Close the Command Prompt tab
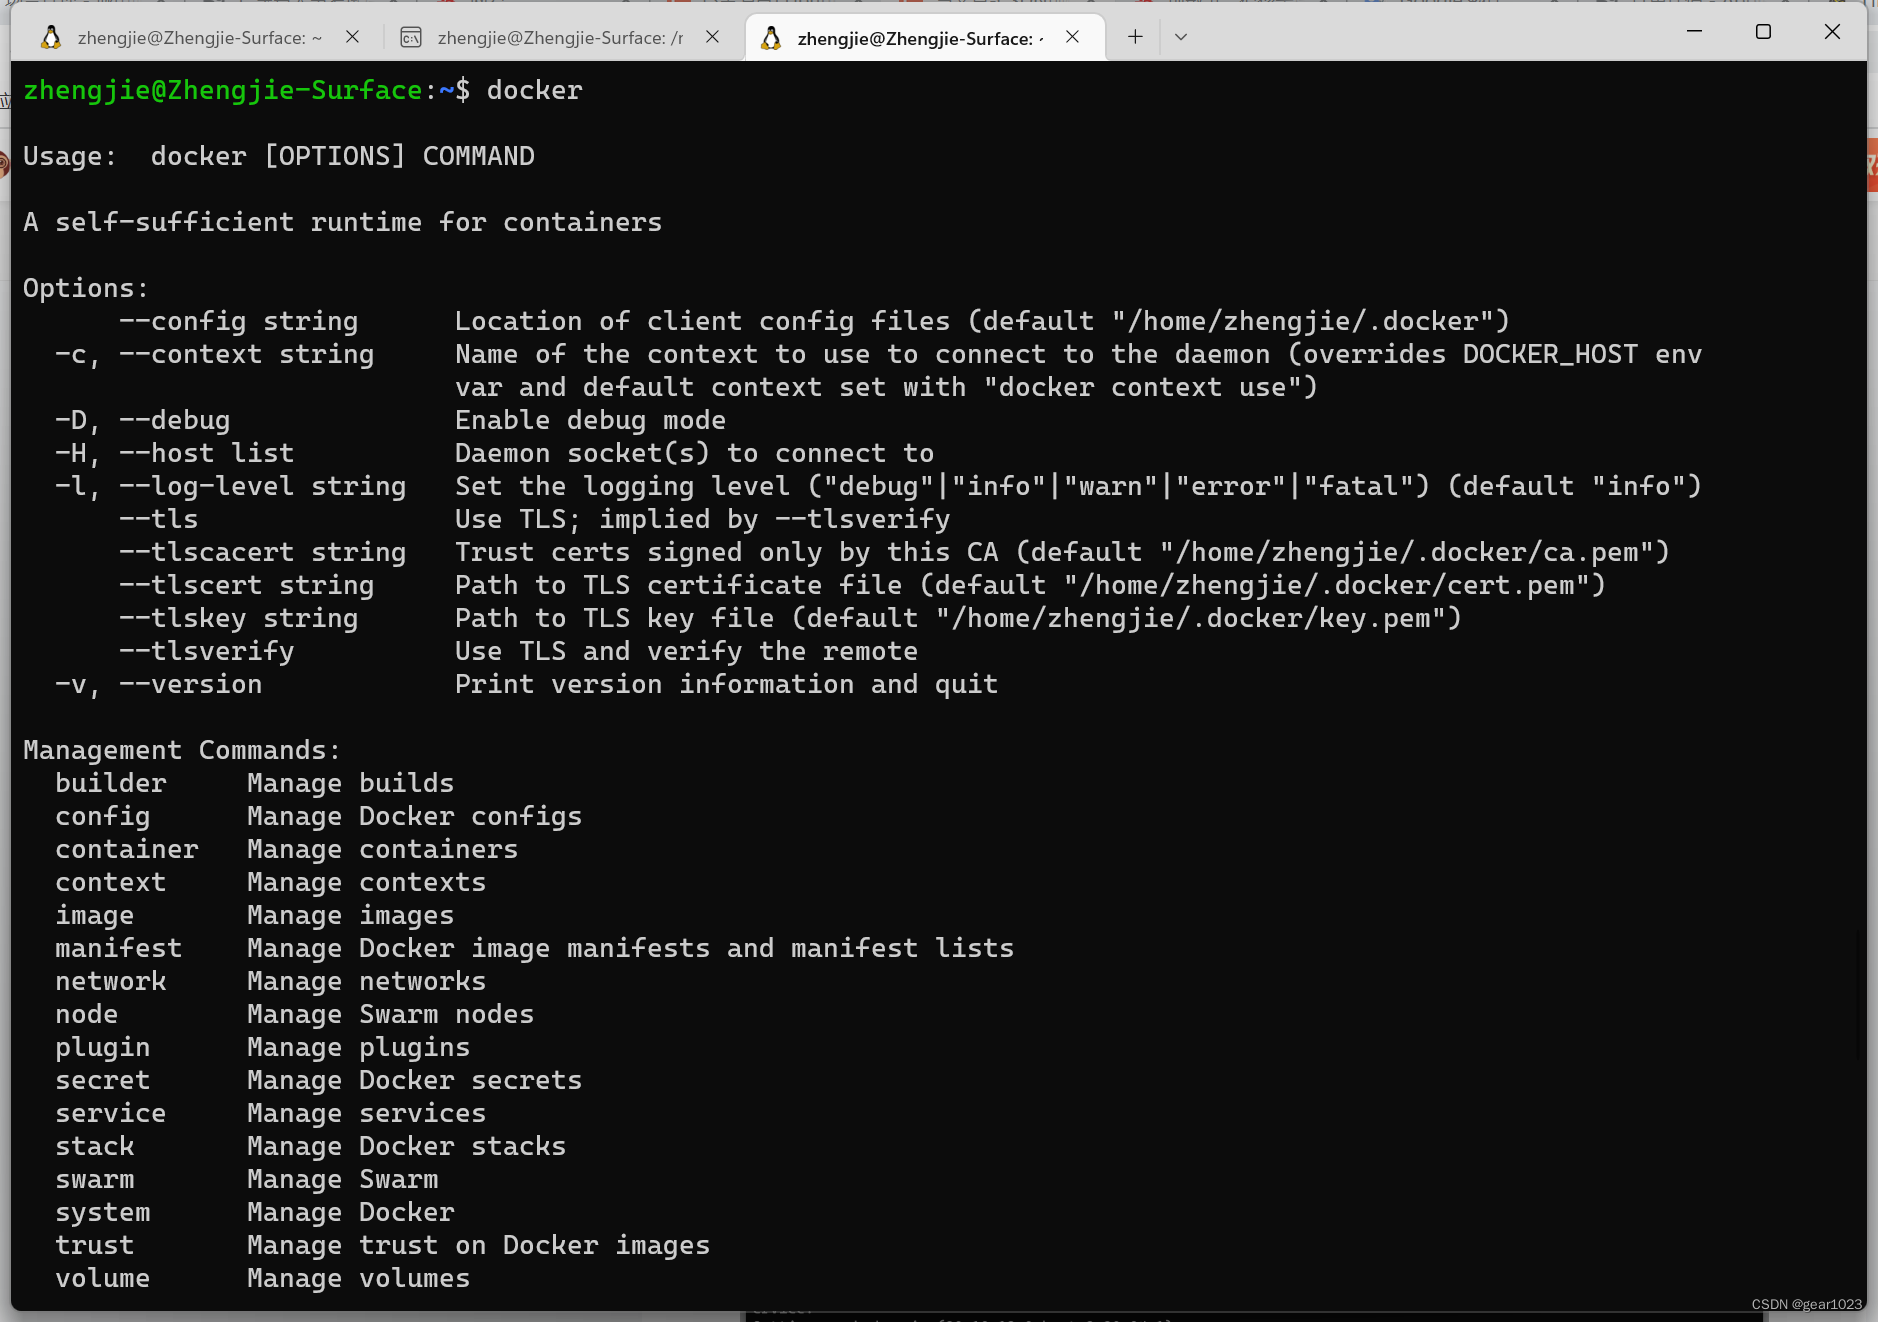1878x1322 pixels. [x=713, y=37]
